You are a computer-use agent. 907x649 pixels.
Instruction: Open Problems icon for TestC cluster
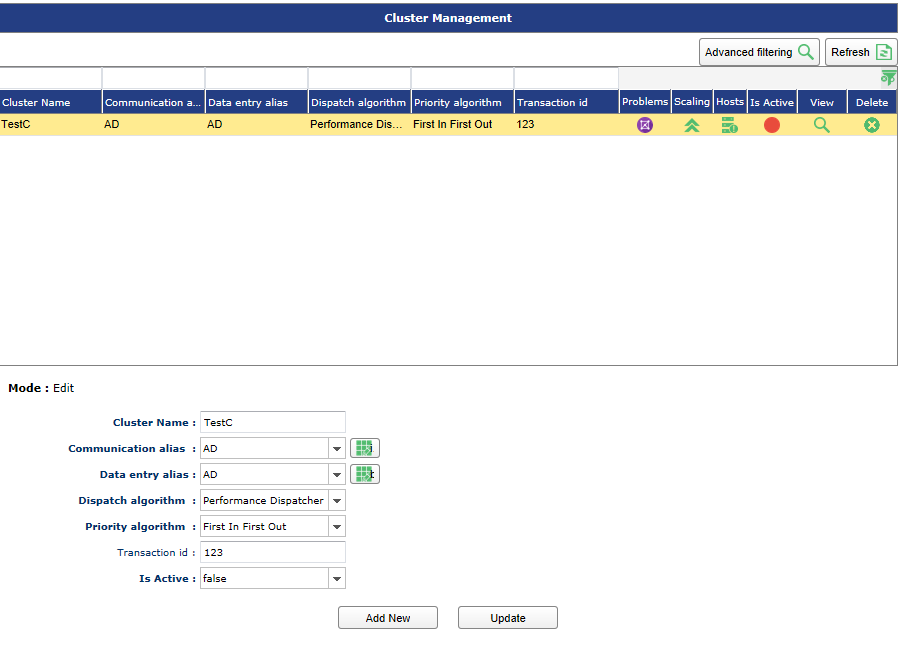[x=644, y=125]
